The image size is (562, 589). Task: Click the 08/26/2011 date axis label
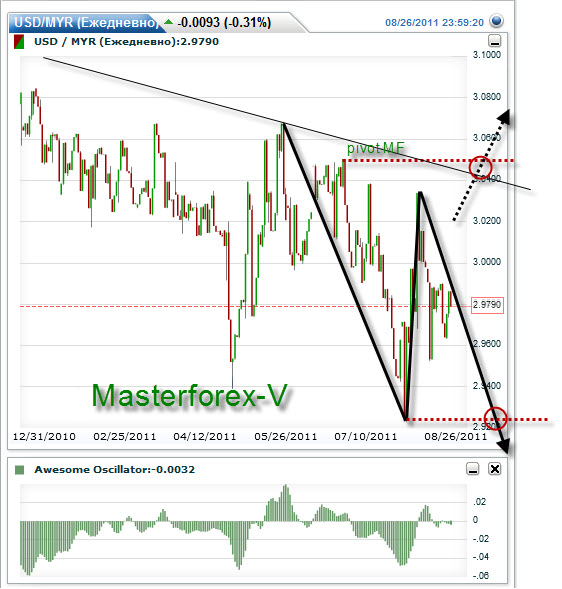tap(456, 436)
